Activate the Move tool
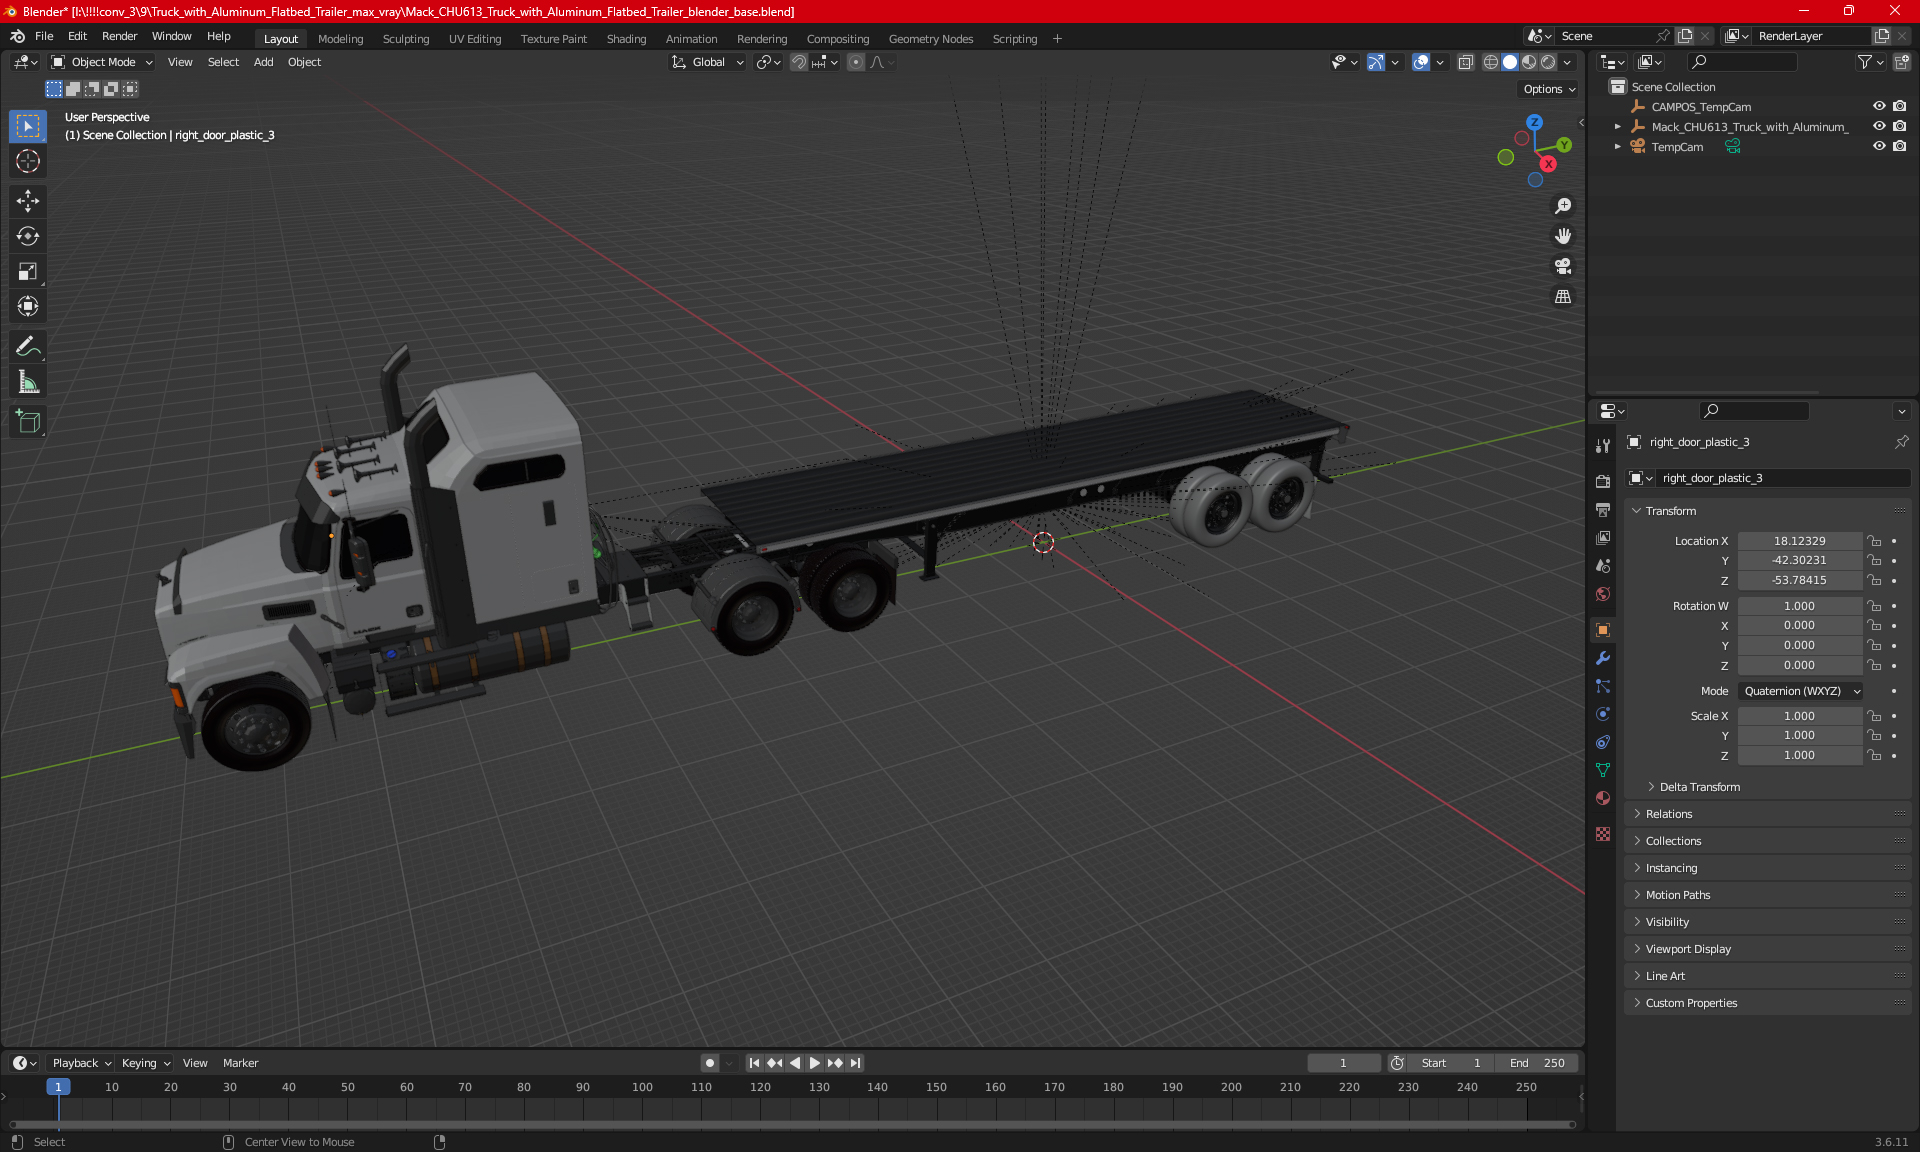The height and width of the screenshot is (1152, 1920). (28, 201)
